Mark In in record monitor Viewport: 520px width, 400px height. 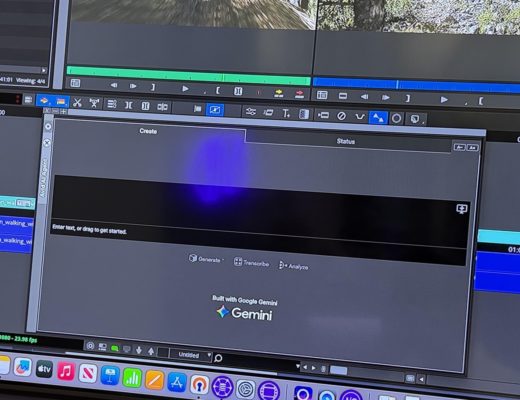pyautogui.click(x=481, y=100)
